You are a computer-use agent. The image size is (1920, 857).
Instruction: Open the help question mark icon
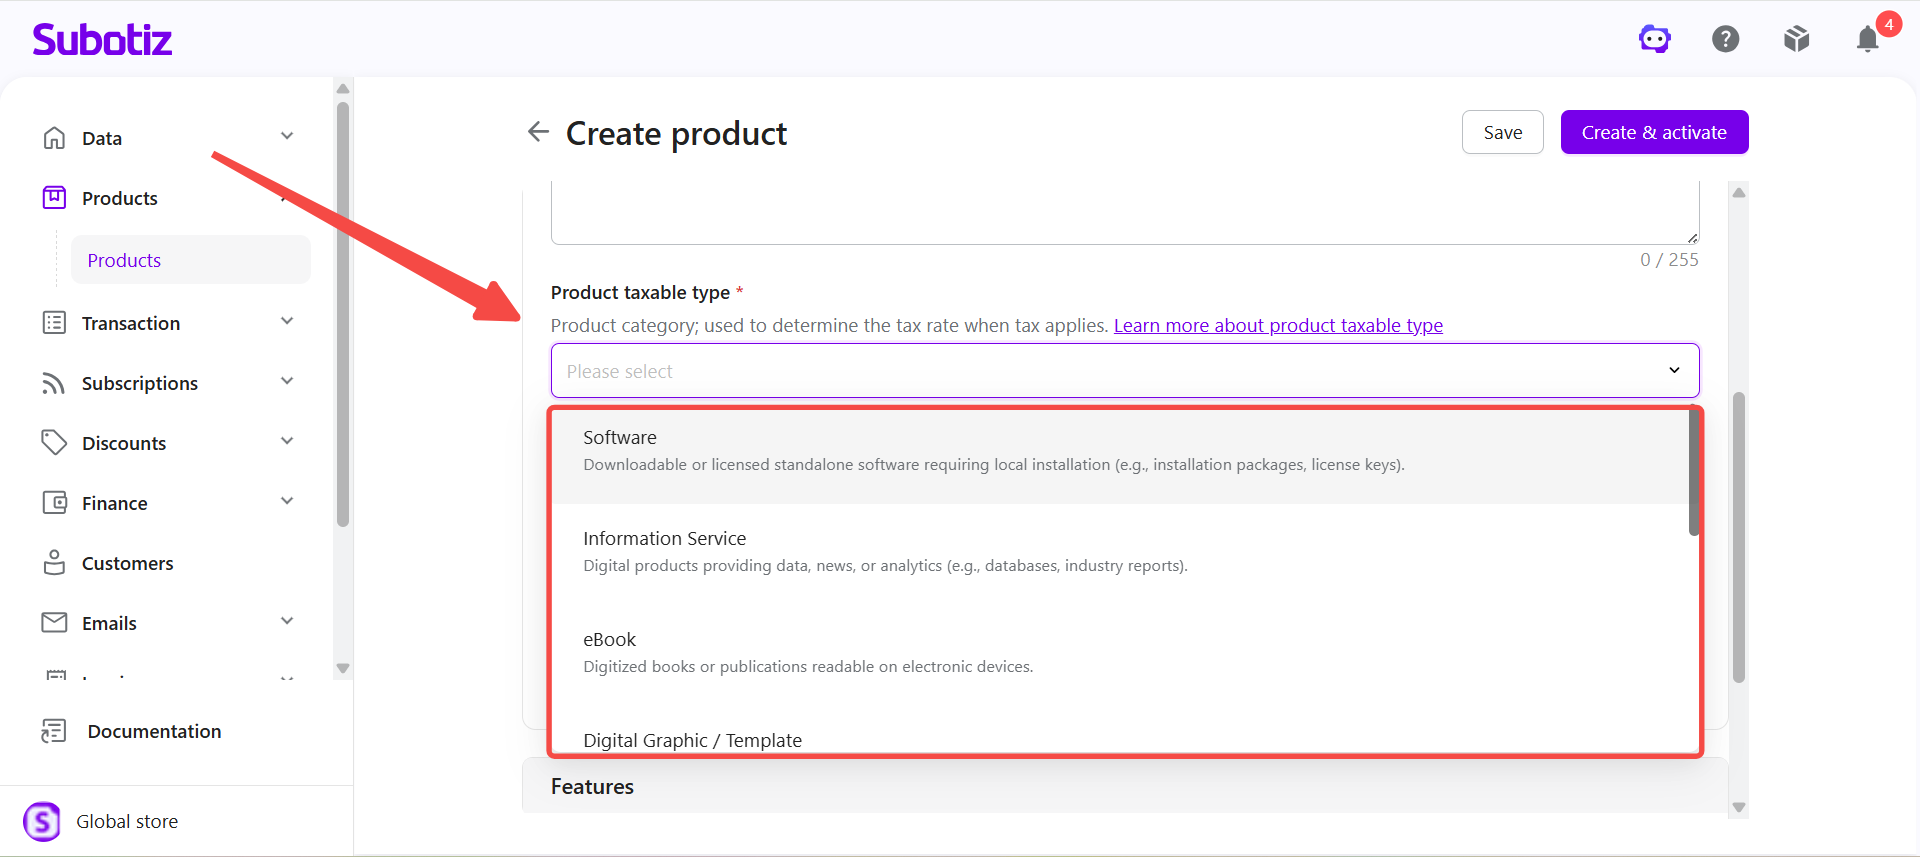[x=1726, y=39]
